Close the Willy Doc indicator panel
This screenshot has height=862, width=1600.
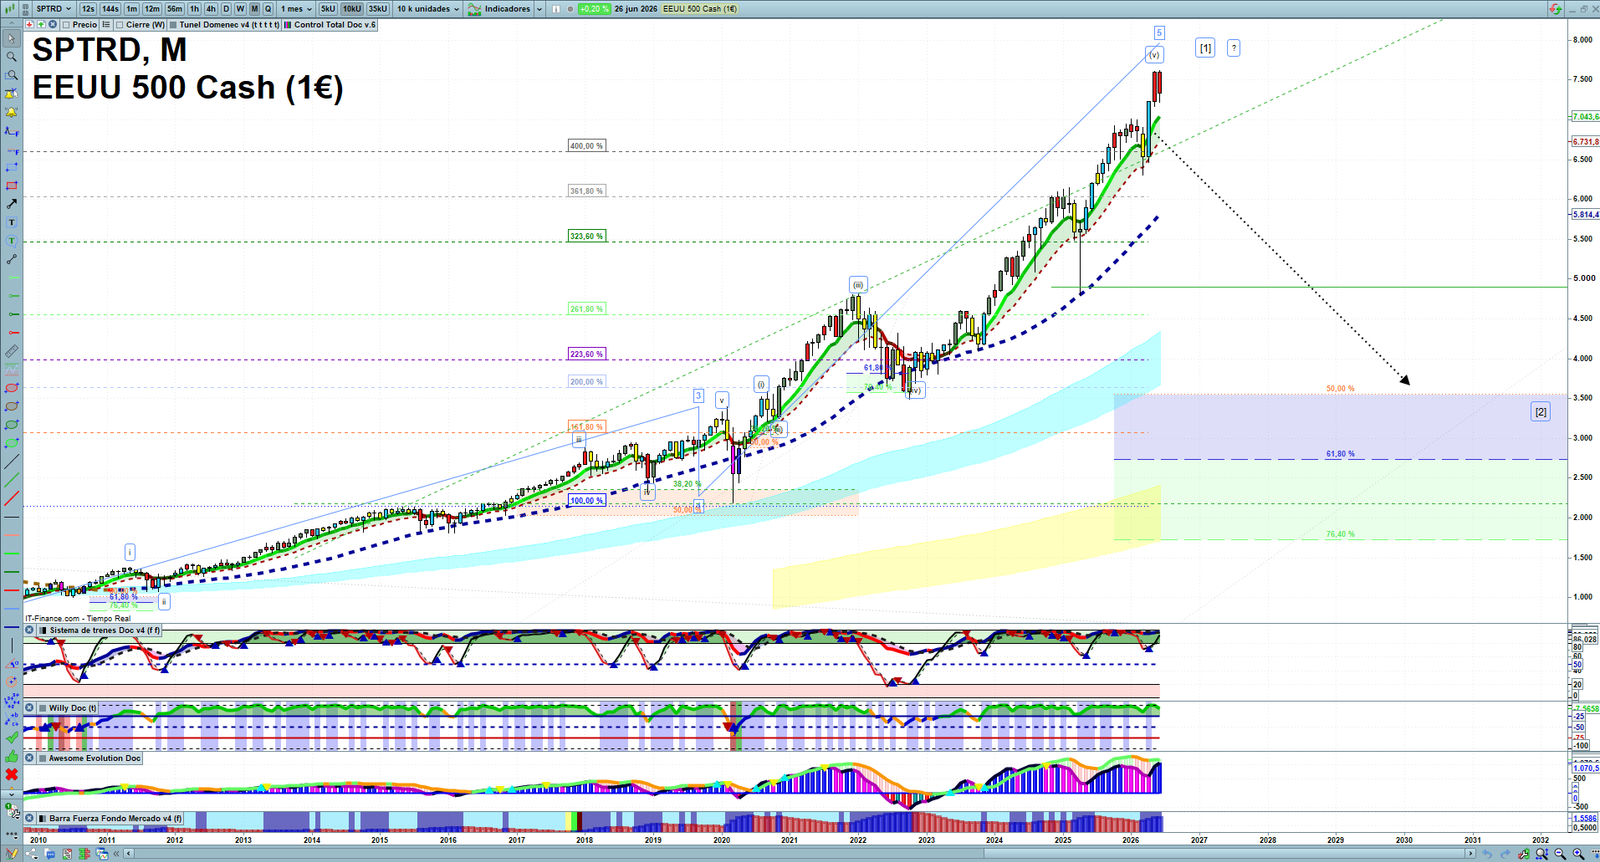30,708
